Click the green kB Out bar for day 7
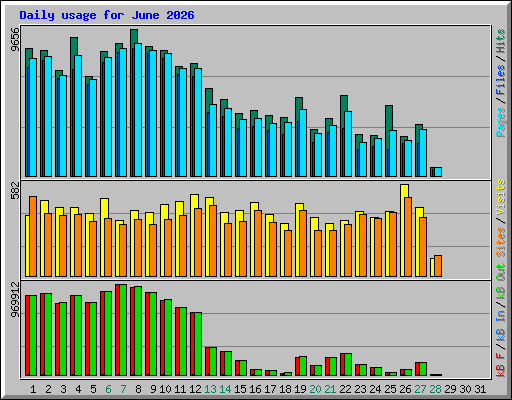 (x=123, y=330)
